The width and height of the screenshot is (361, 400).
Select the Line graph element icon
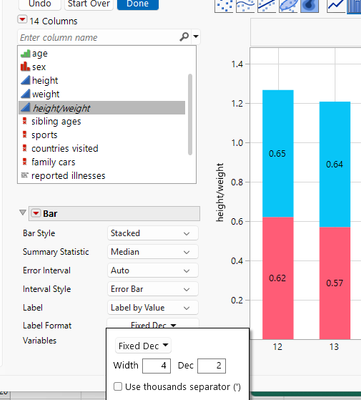[x=336, y=6]
